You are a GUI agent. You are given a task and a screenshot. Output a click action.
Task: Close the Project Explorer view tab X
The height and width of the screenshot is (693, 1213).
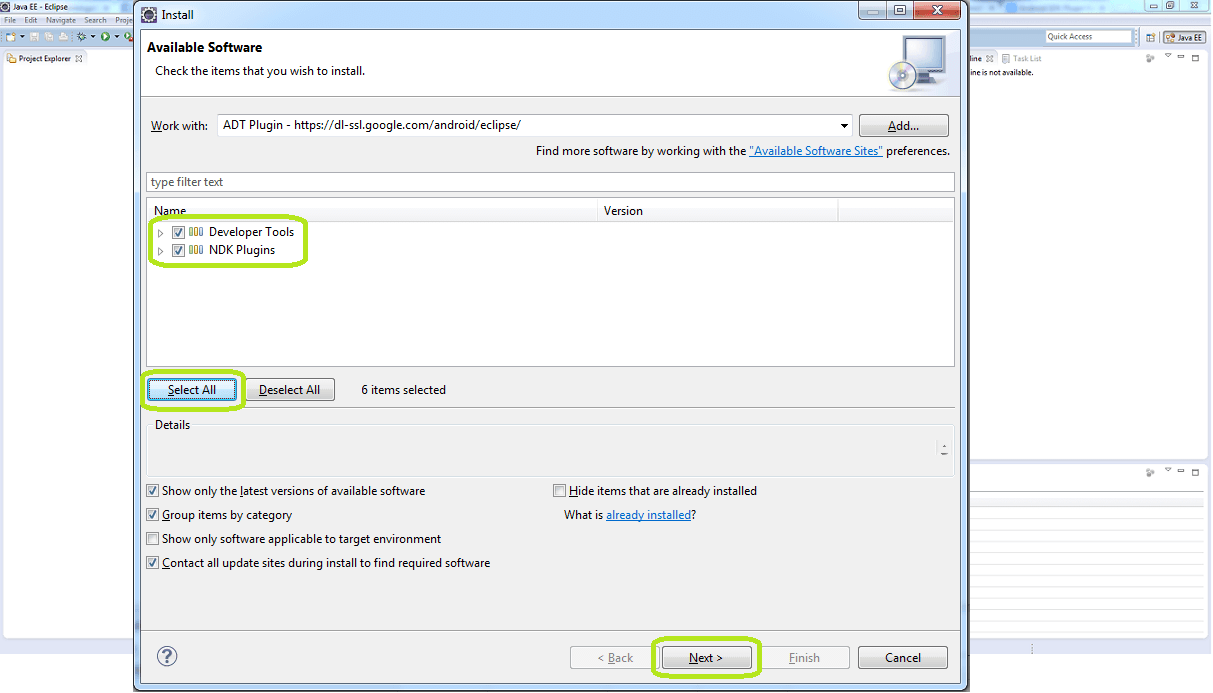79,58
